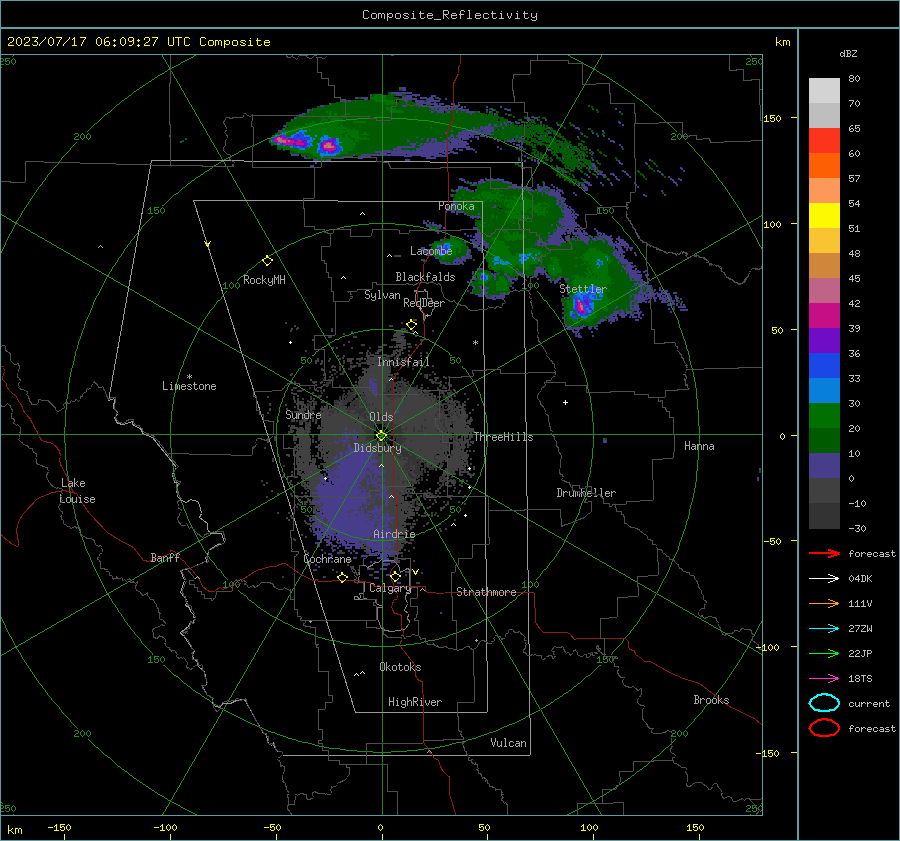
Task: Click the Brooks city label
Action: pyautogui.click(x=711, y=700)
